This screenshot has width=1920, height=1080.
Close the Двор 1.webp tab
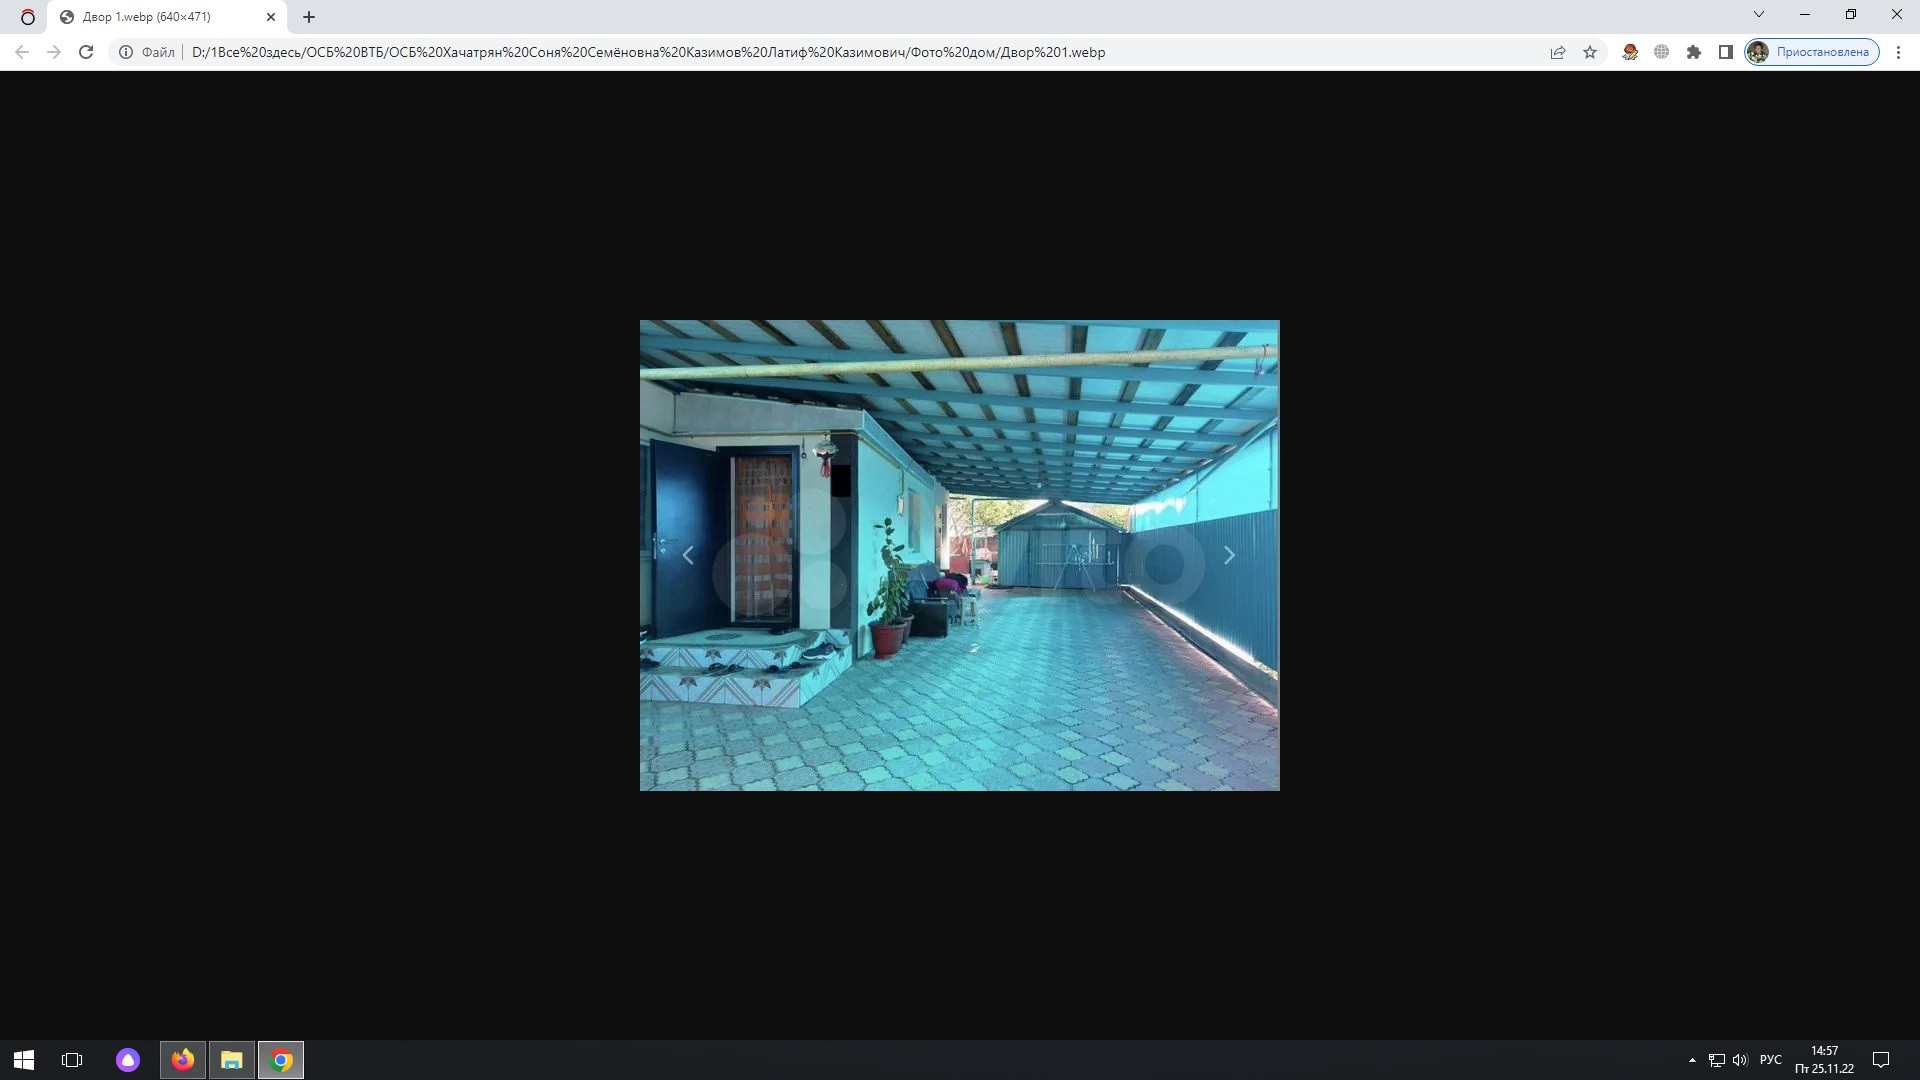click(271, 17)
